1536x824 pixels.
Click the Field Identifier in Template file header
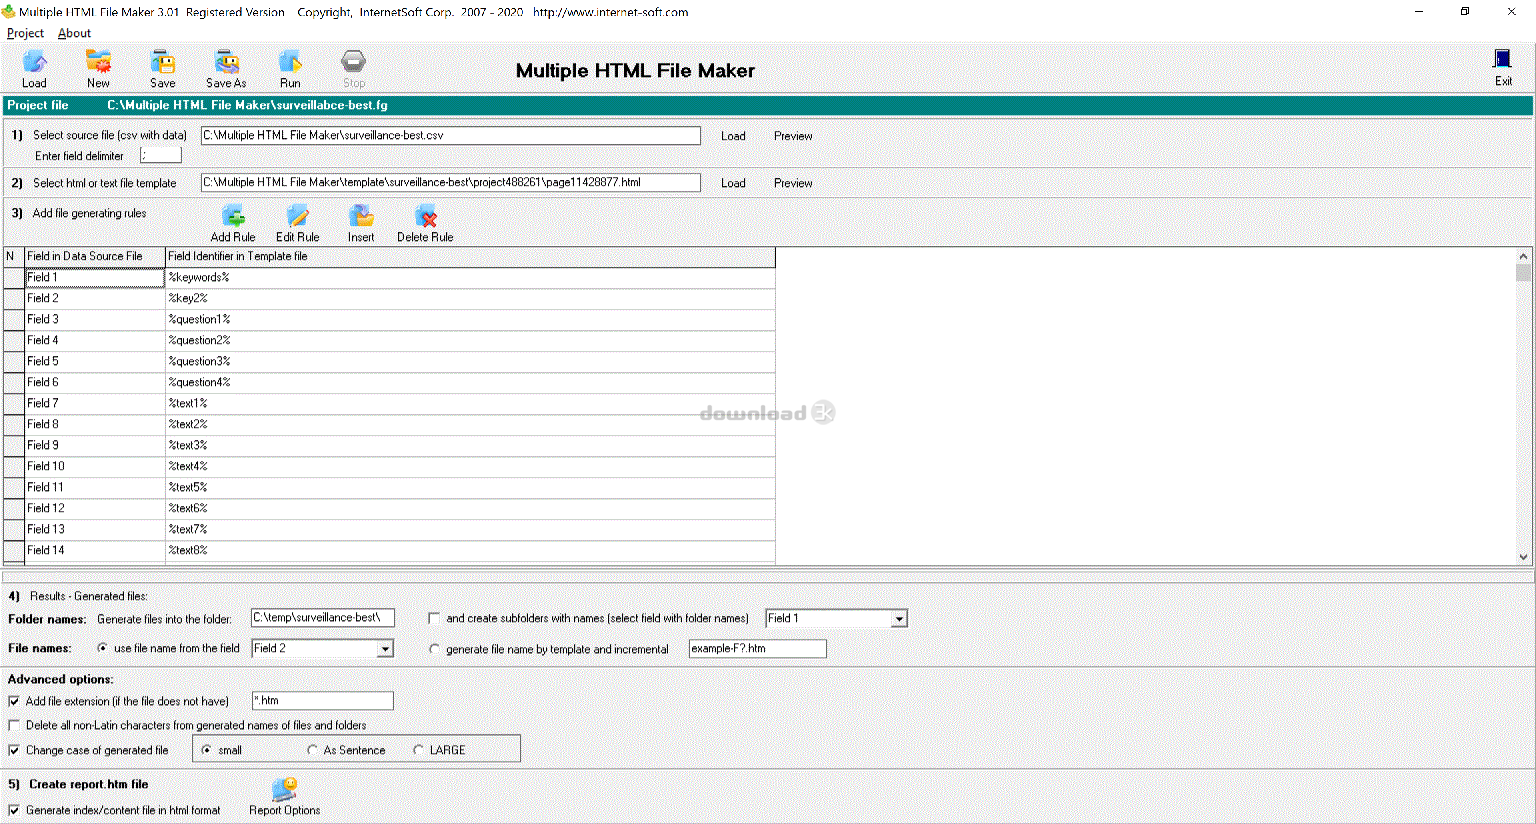[x=470, y=257]
